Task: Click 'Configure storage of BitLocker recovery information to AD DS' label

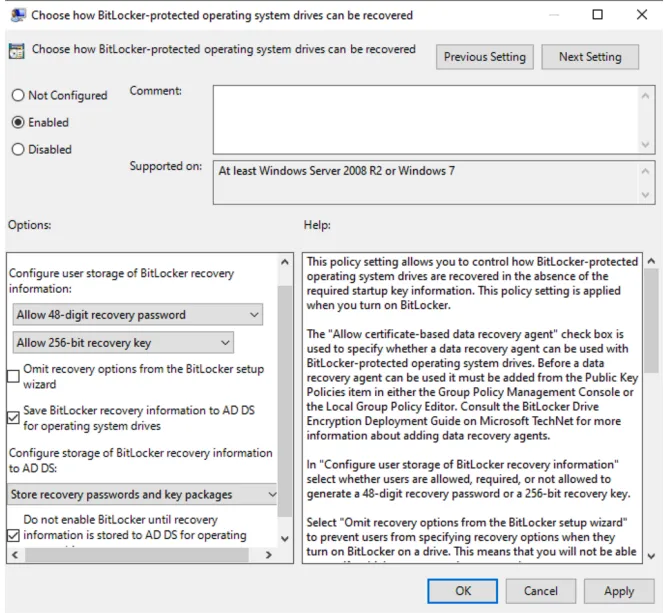Action: pos(141,460)
